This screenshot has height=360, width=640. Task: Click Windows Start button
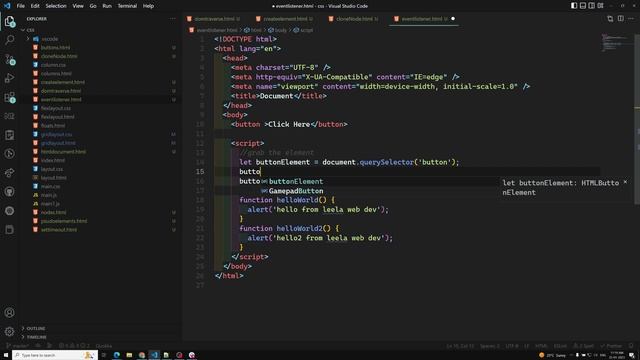[6, 355]
